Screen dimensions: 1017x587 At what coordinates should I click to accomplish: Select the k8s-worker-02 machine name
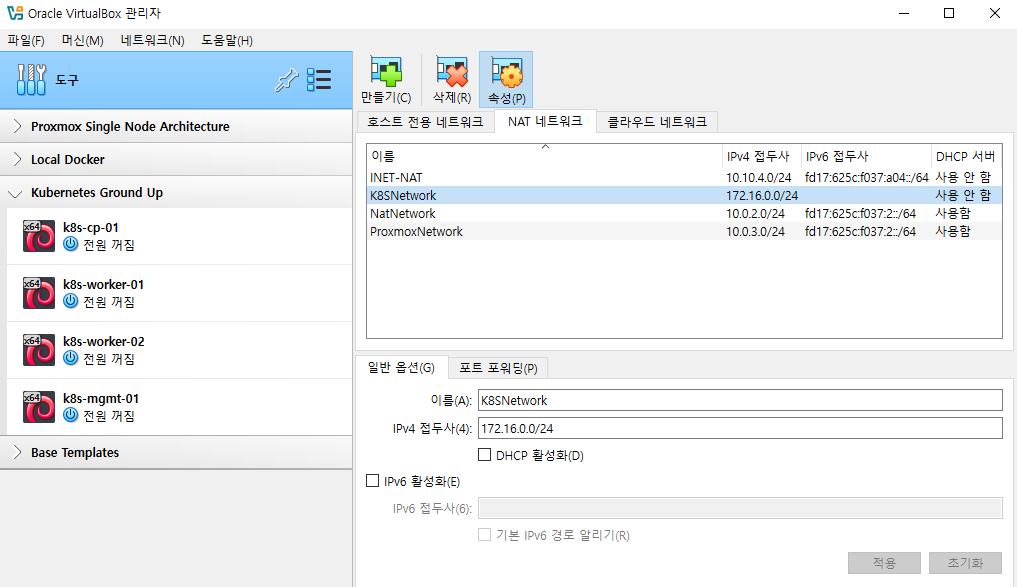(x=103, y=342)
